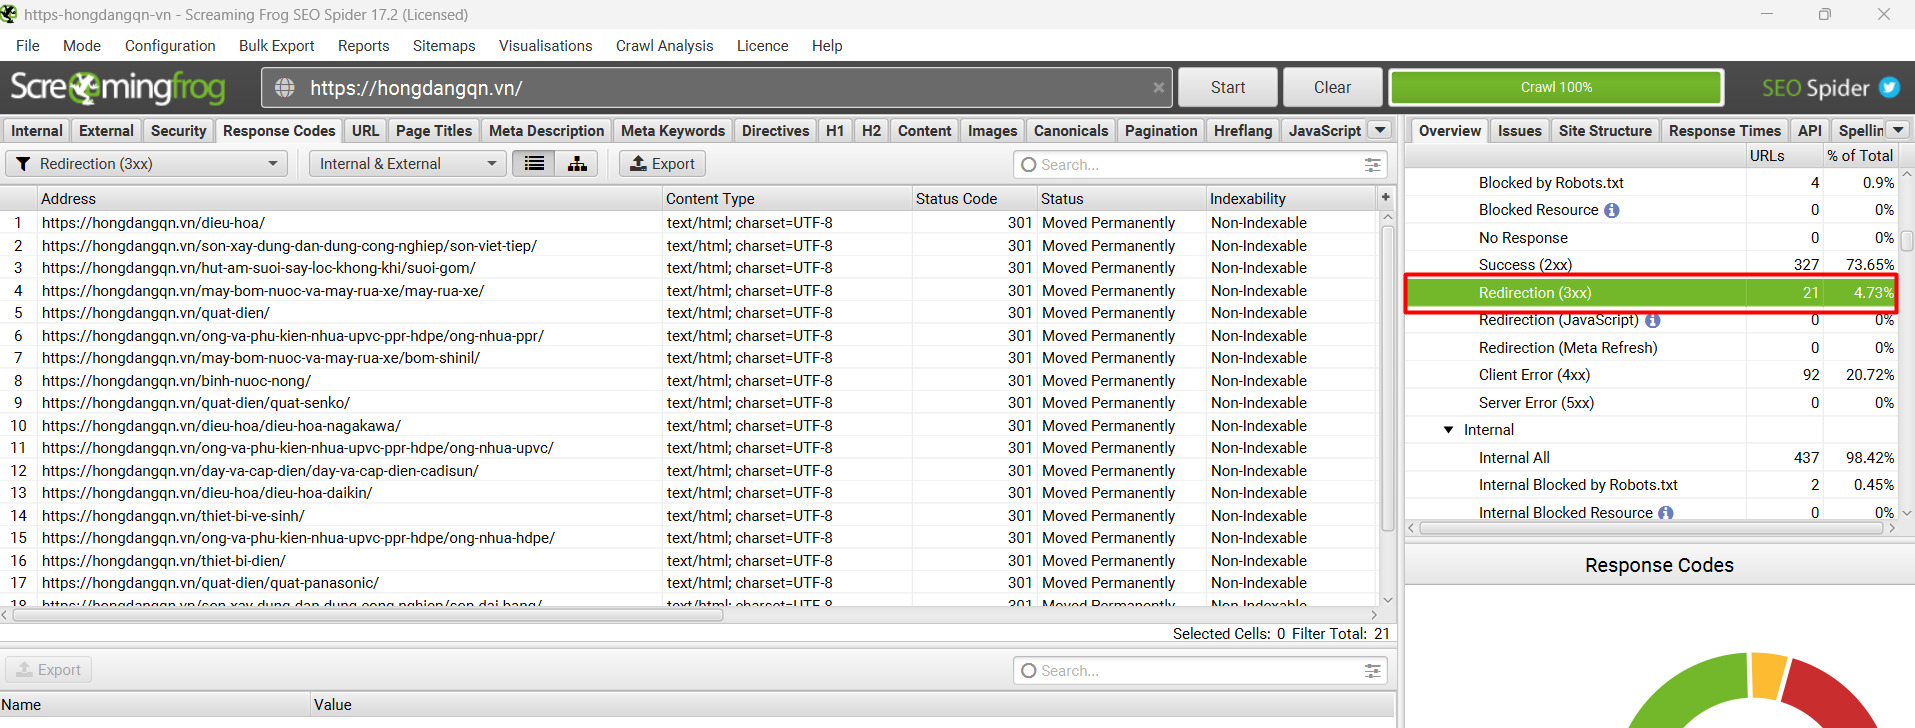Viewport: 1915px width, 728px height.
Task: Open search options icon in lower search box
Action: (x=1372, y=671)
